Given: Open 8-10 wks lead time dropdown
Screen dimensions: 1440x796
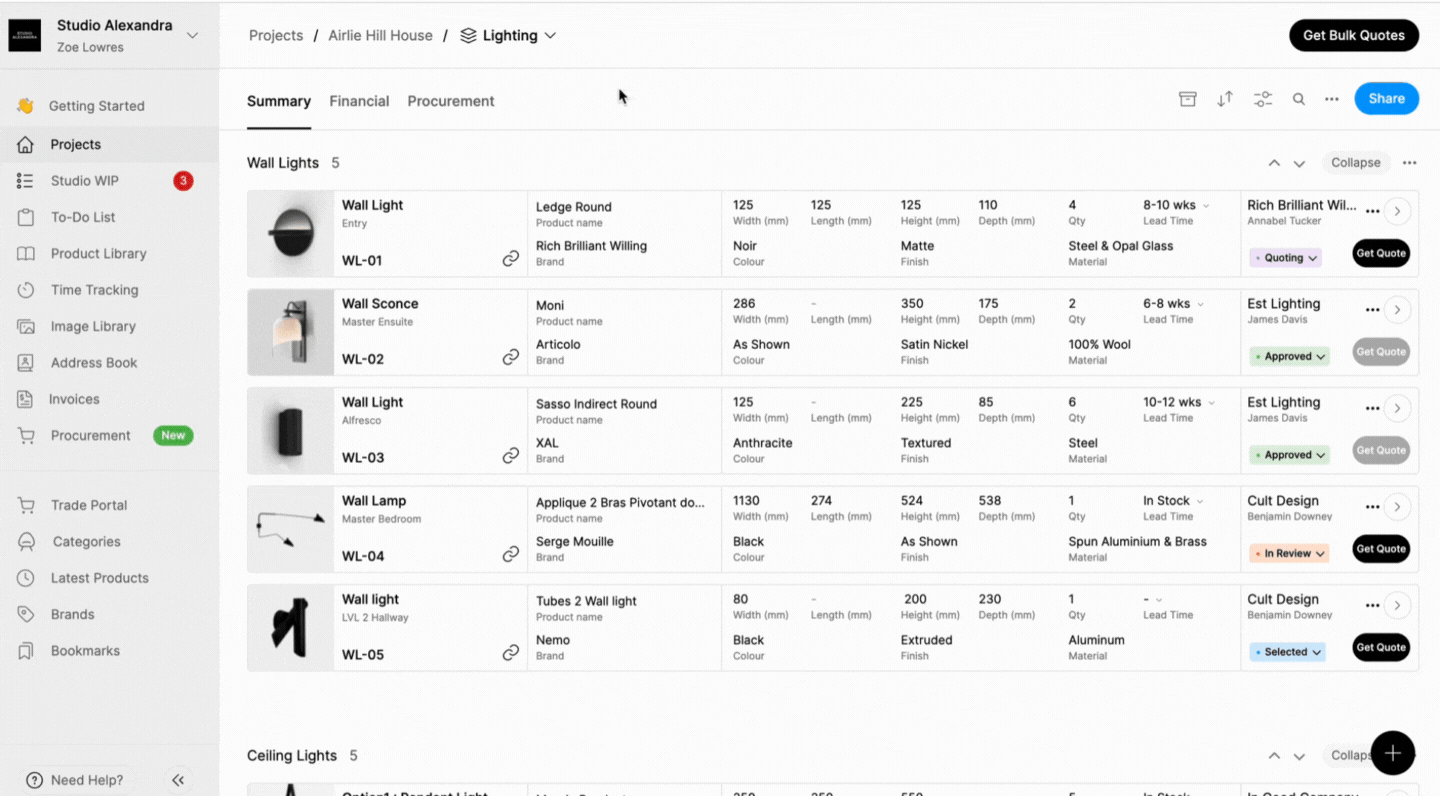Looking at the screenshot, I should [x=1177, y=205].
